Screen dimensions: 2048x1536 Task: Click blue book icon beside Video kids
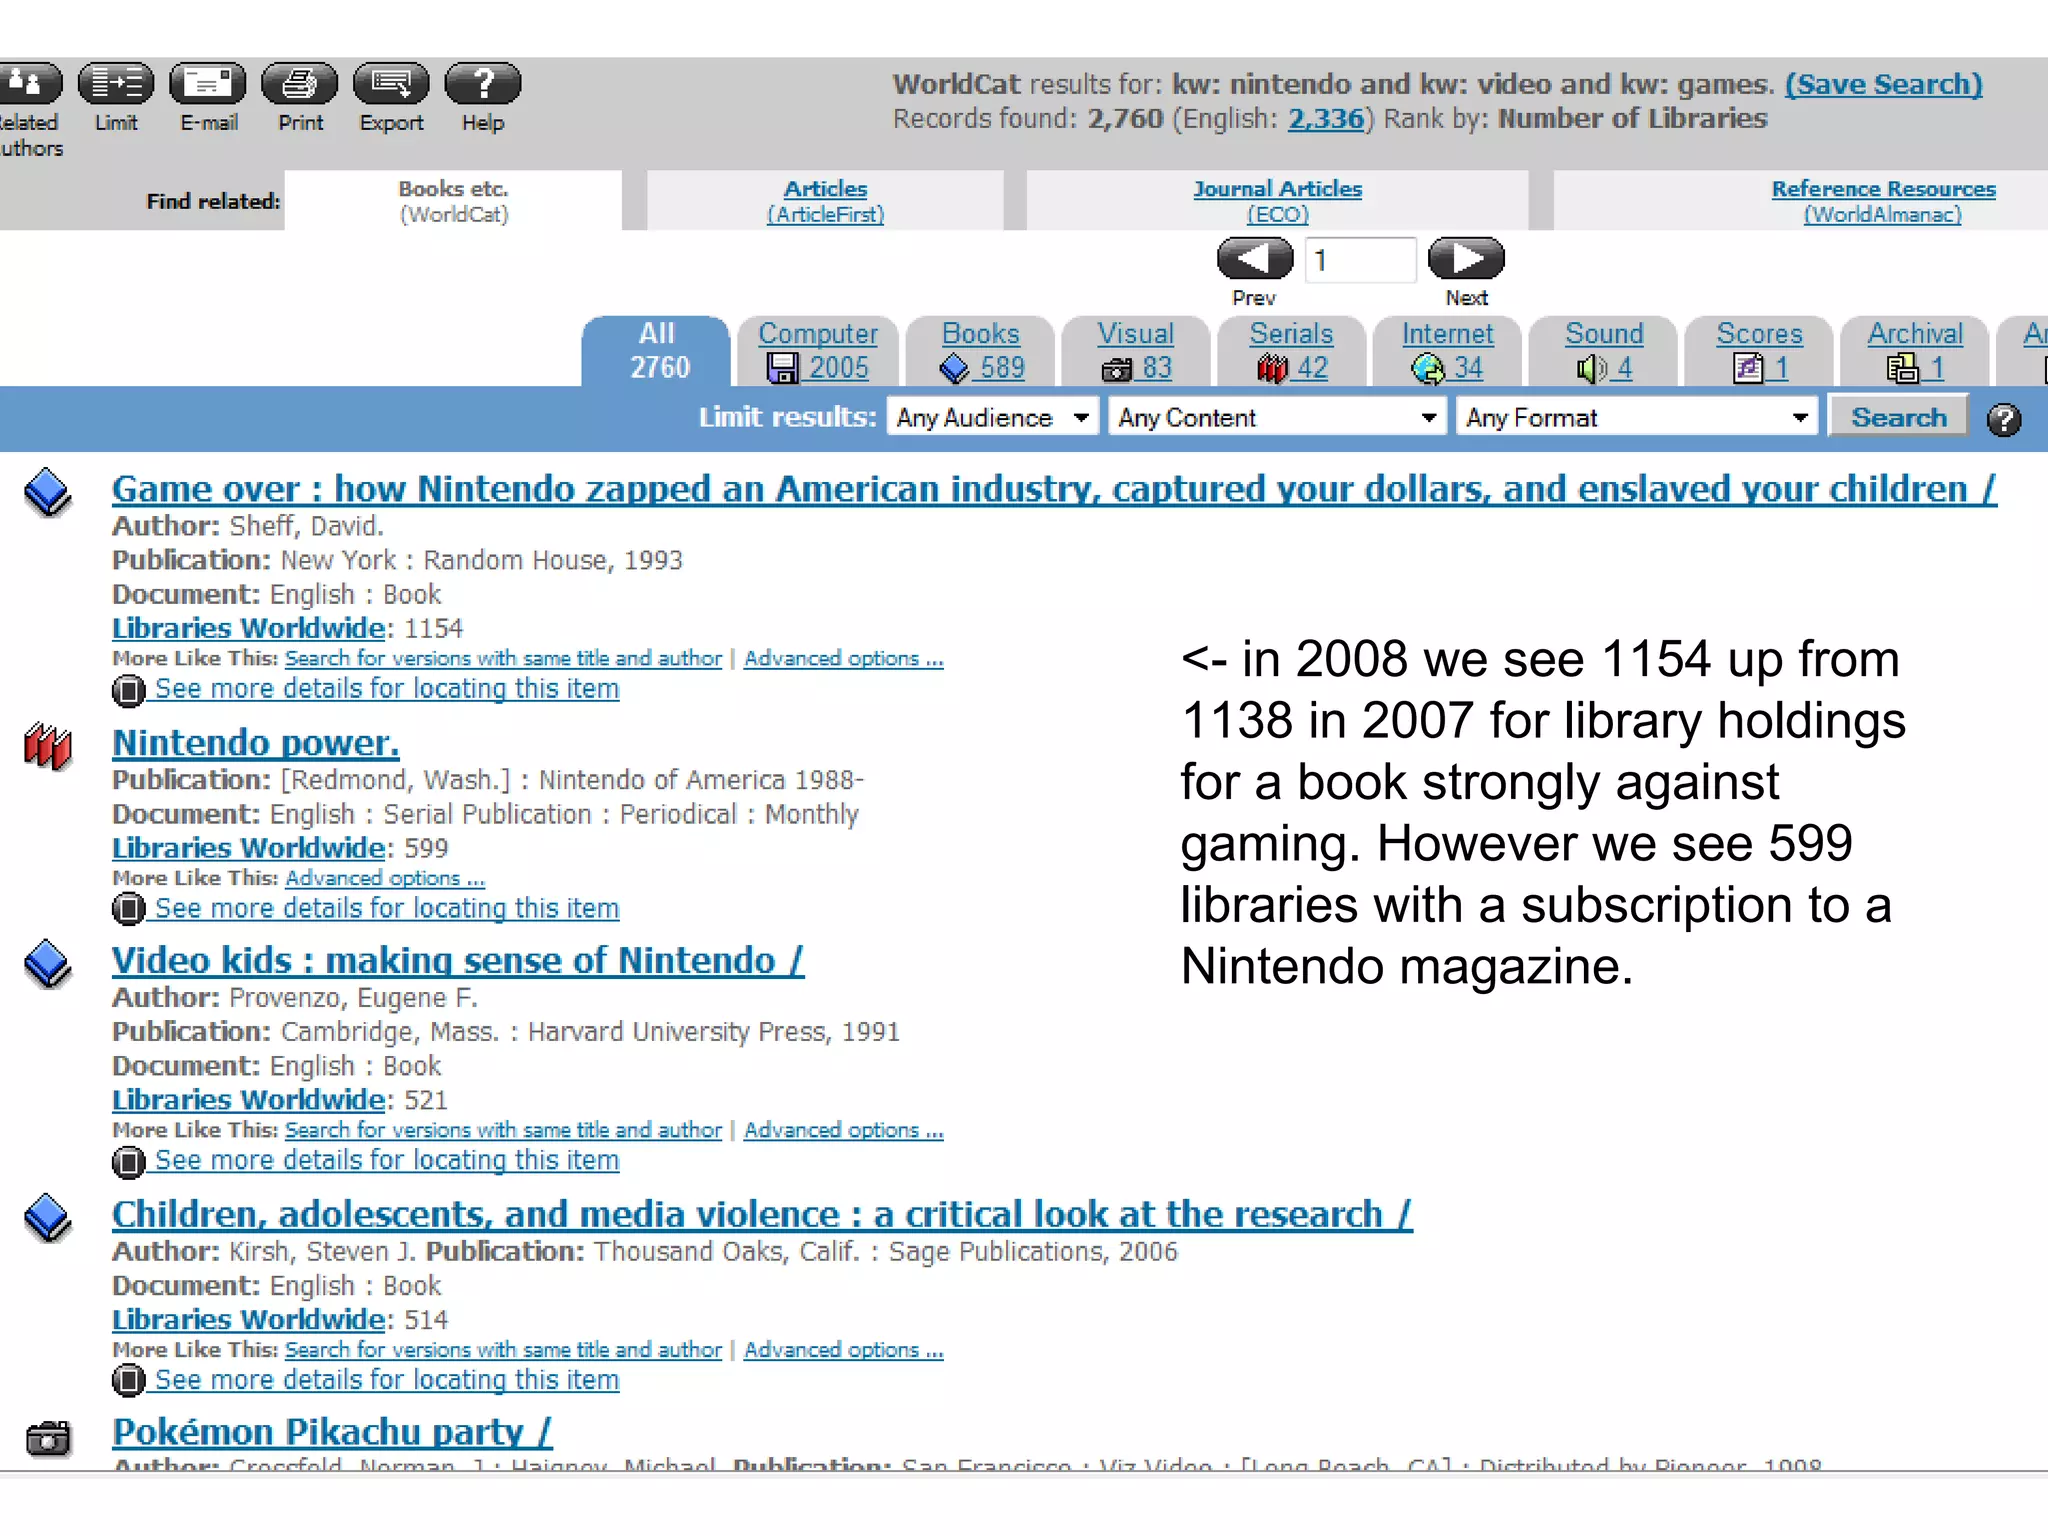pyautogui.click(x=48, y=964)
